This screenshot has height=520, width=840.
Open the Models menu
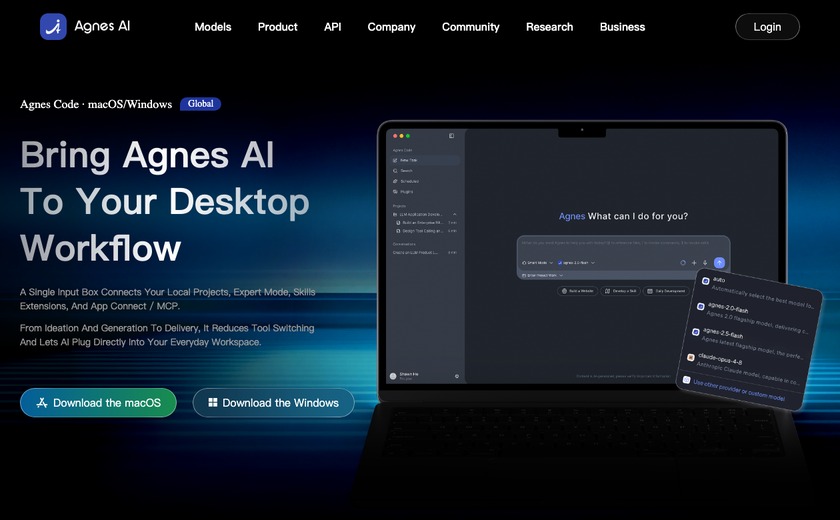(213, 27)
